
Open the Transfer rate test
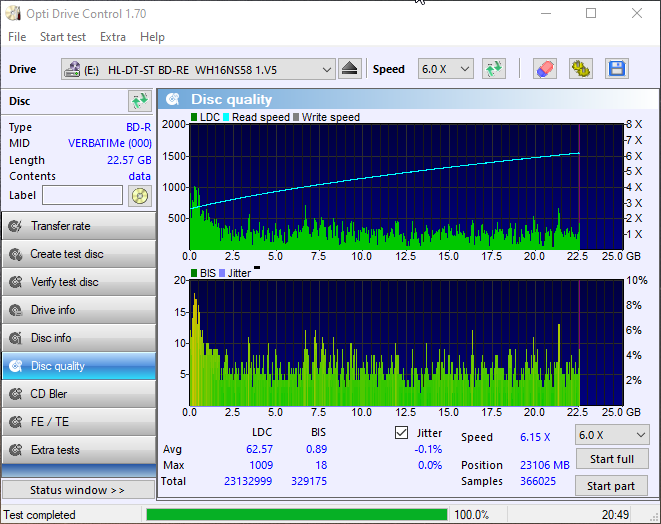pyautogui.click(x=78, y=226)
